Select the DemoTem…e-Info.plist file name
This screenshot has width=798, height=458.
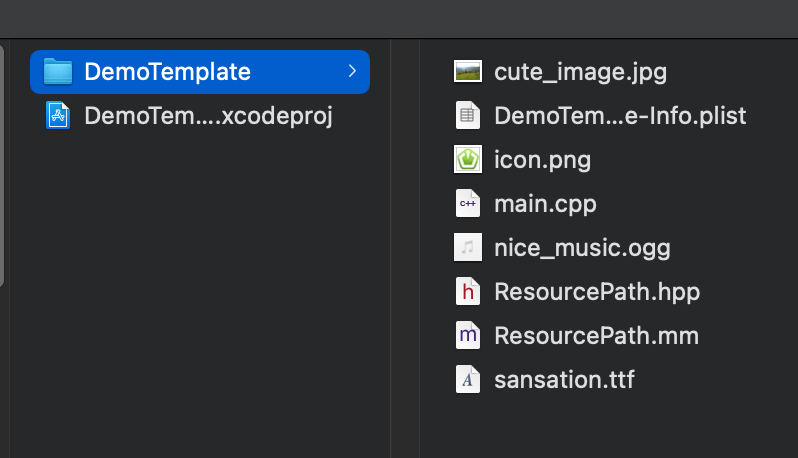pos(620,115)
